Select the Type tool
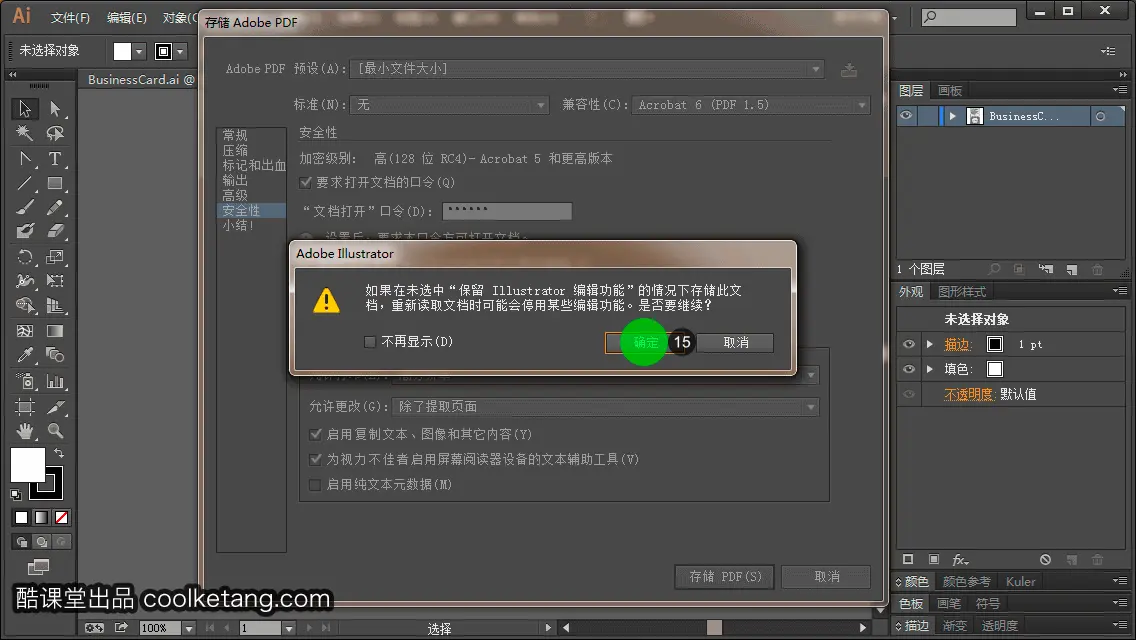Viewport: 1136px width, 640px height. tap(55, 158)
